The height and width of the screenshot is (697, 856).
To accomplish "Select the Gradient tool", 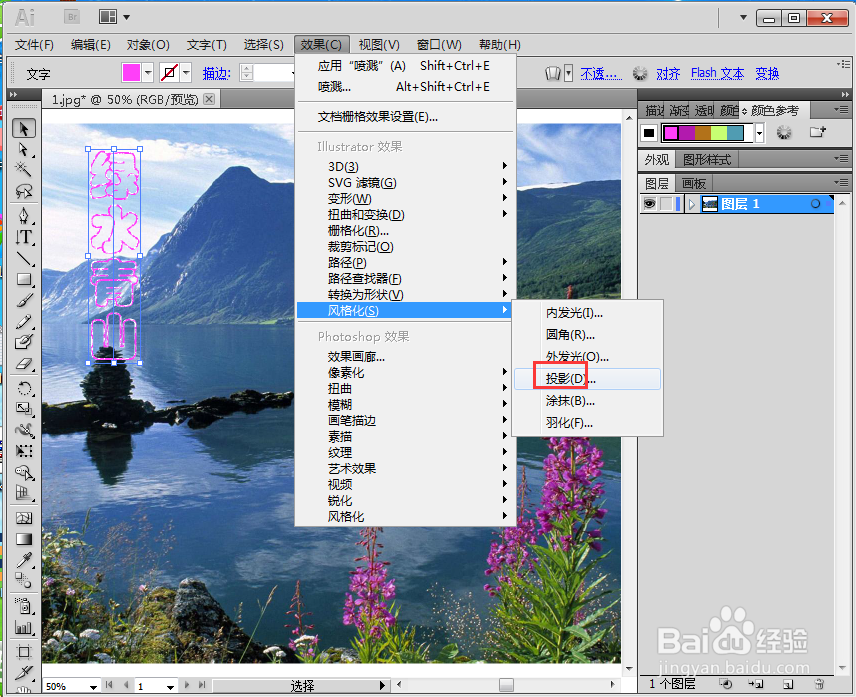I will 23,539.
